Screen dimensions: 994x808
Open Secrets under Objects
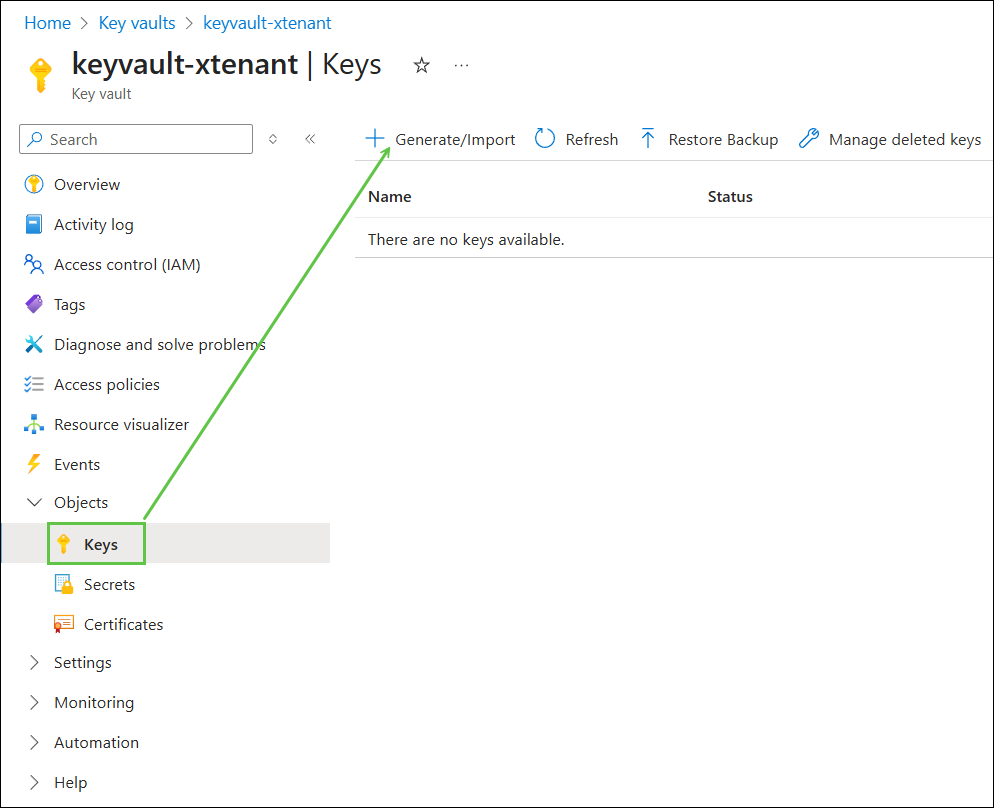(x=109, y=584)
